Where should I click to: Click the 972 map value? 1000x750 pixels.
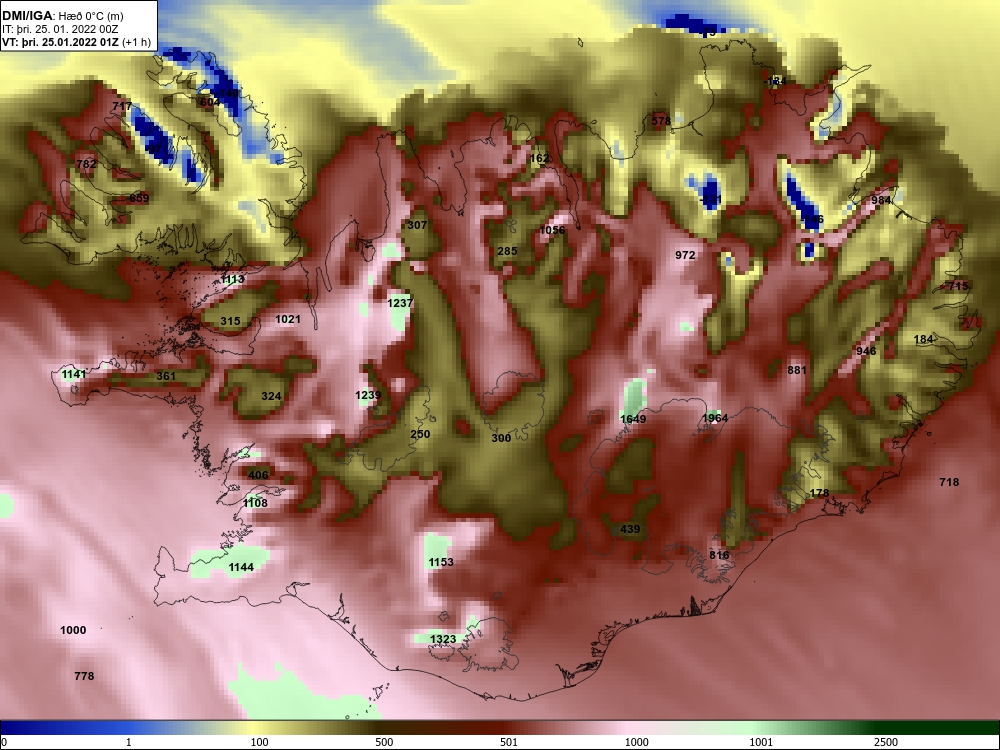[x=685, y=254]
